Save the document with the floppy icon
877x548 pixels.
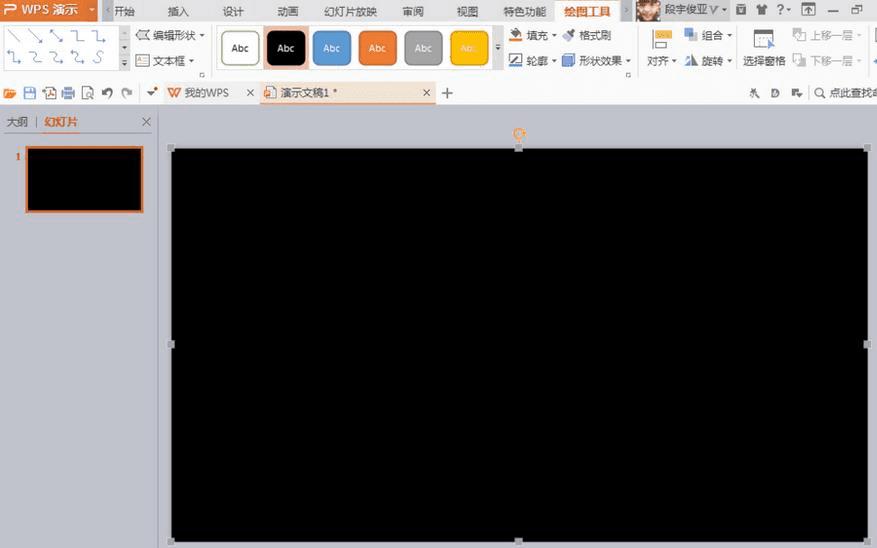click(30, 93)
